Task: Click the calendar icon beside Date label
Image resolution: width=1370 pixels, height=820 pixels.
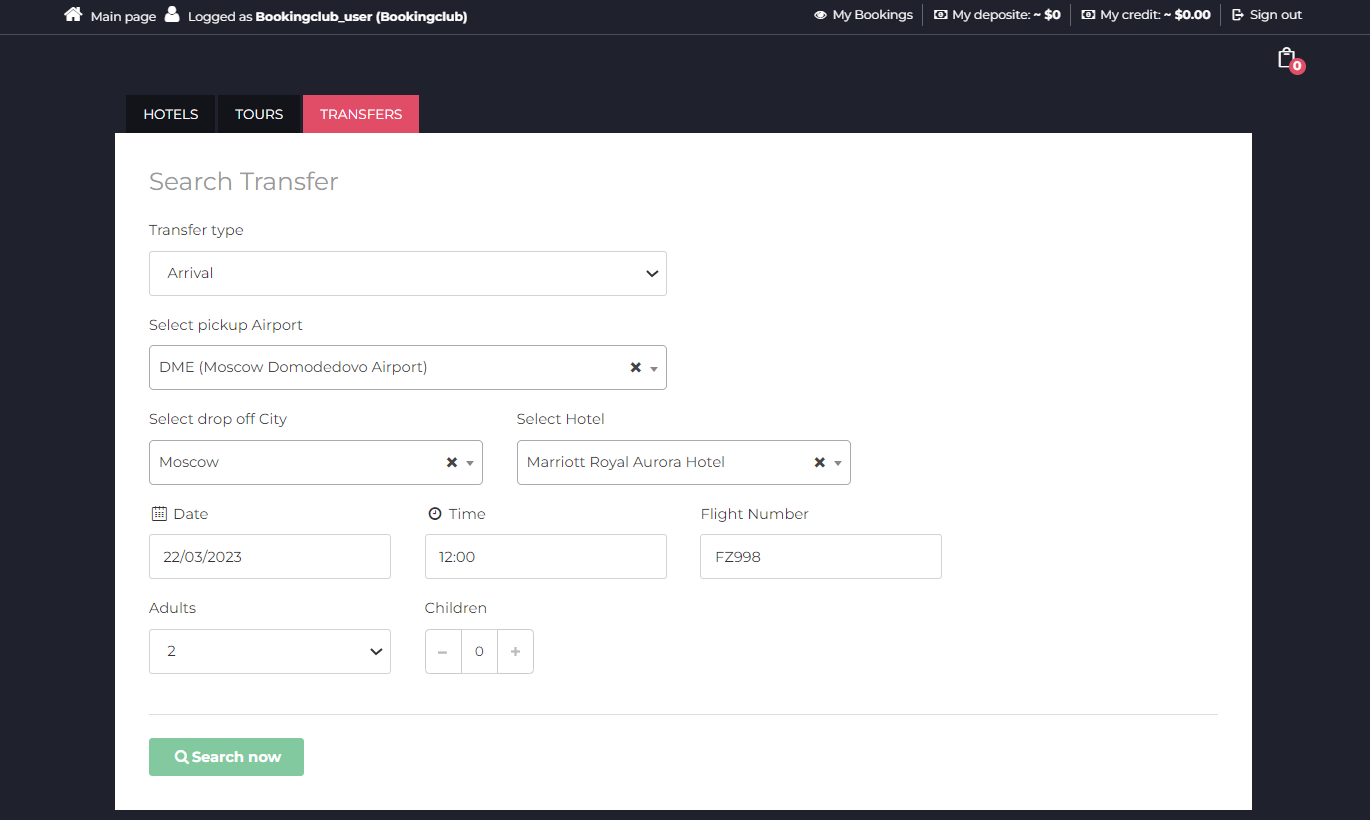Action: 159,514
